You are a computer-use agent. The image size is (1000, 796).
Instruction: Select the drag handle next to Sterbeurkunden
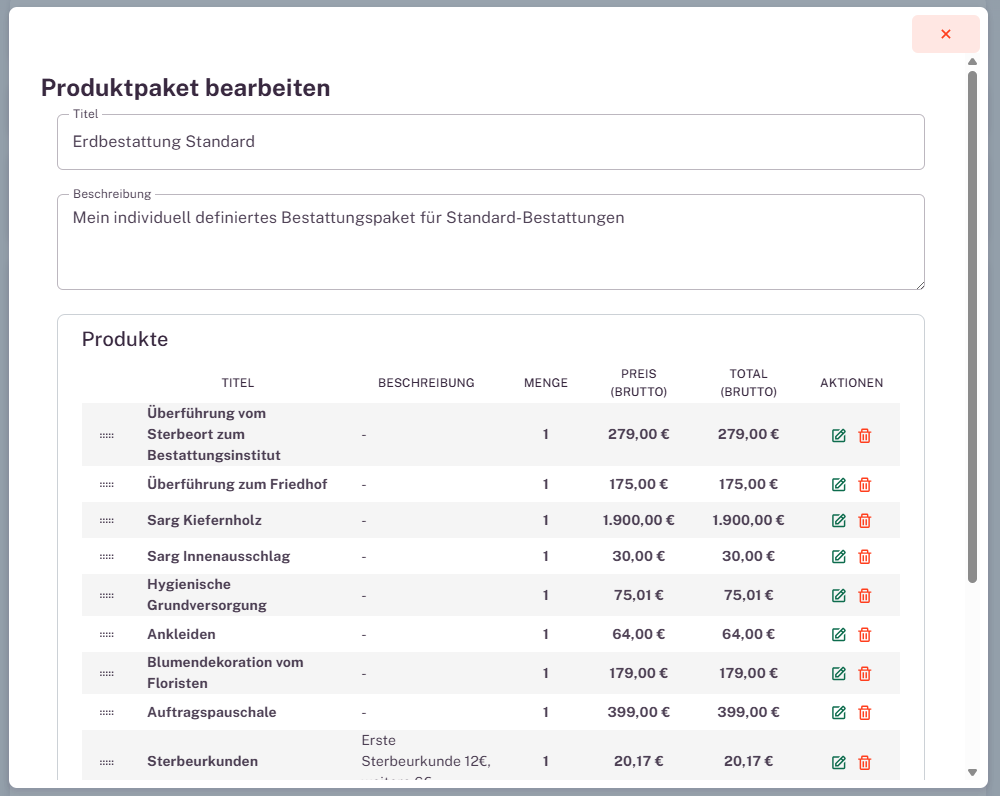[106, 761]
